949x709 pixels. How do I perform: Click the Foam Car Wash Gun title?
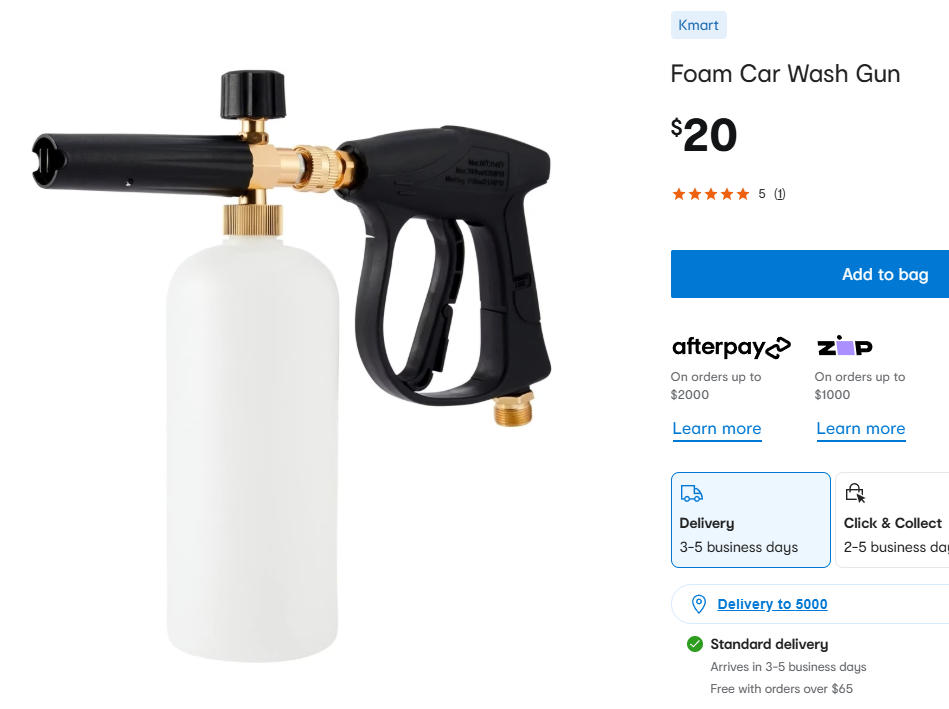click(x=785, y=74)
